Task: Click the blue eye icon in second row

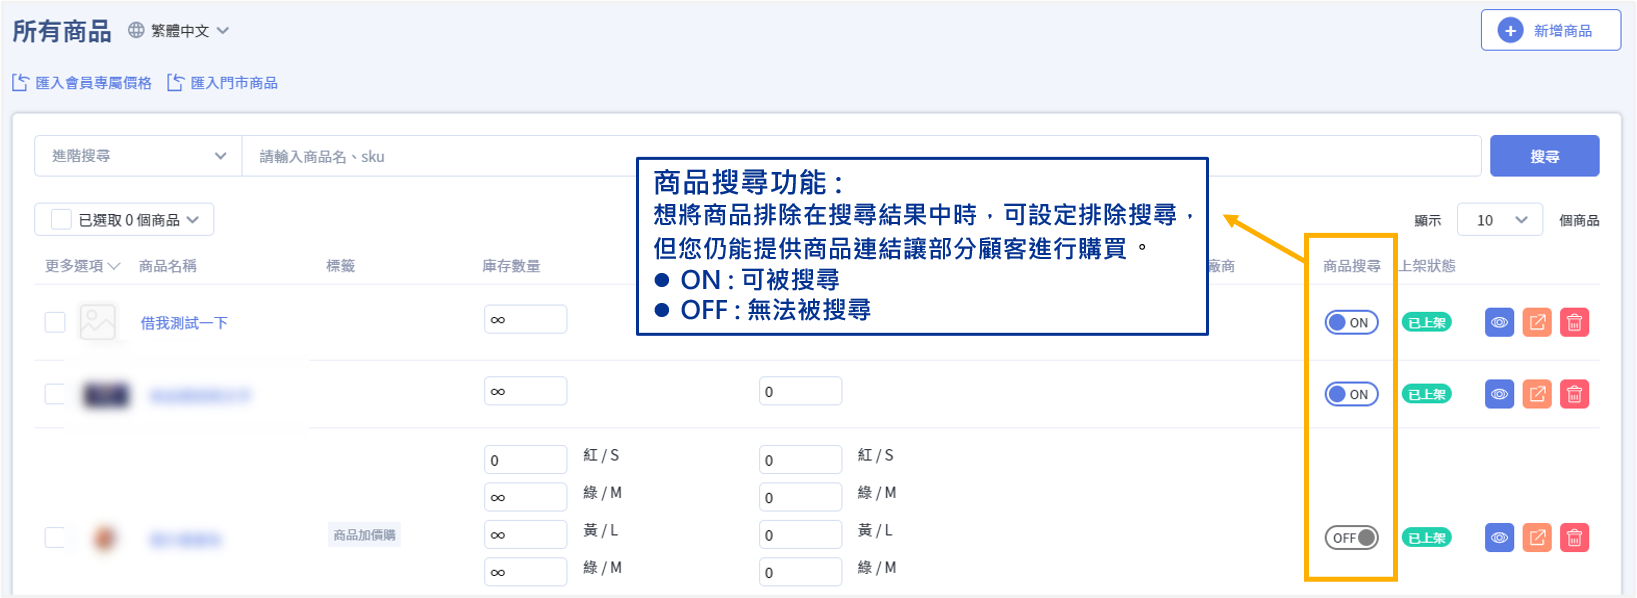Action: (1499, 394)
